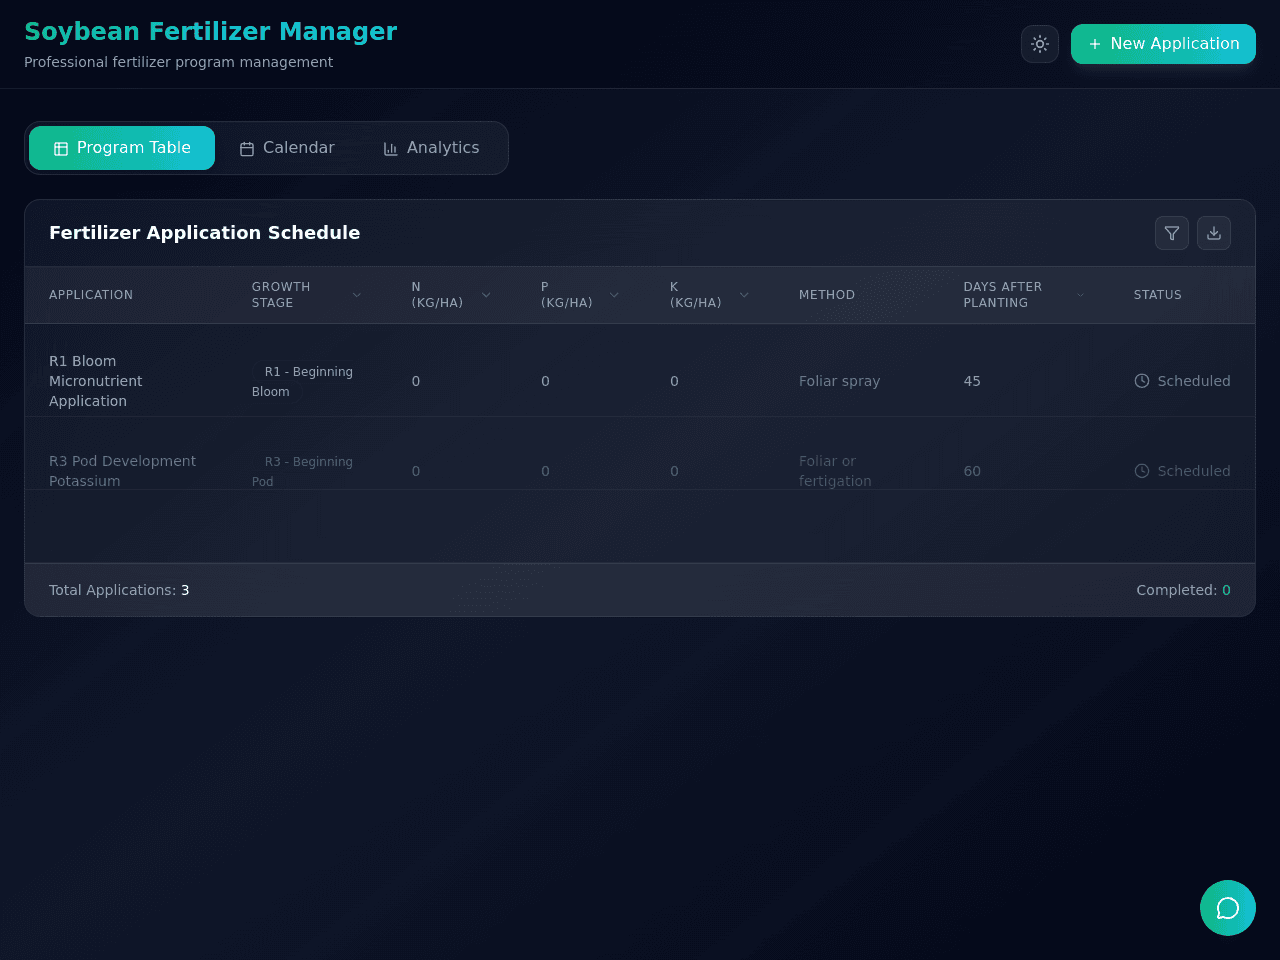Click the table icon on Program Table tab
Screen dimensions: 1280x960
(x=61, y=149)
